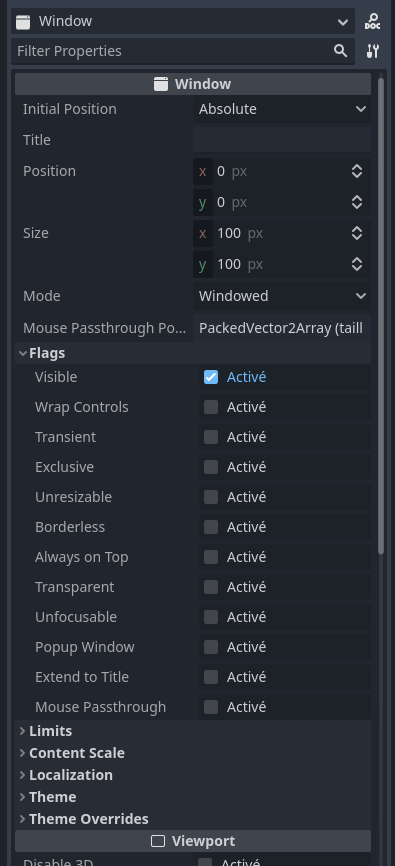395x866 pixels.
Task: Click Position x value stepper arrows
Action: [x=357, y=171]
